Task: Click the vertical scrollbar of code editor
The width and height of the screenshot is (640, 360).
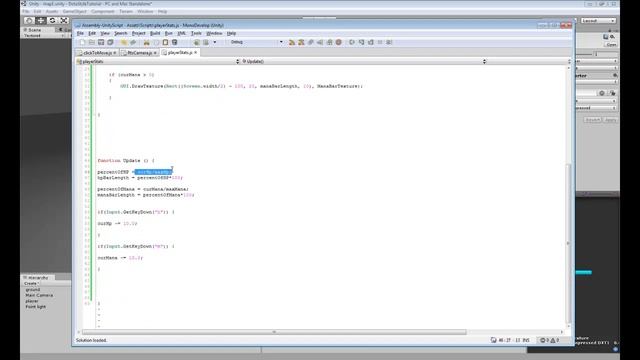Action: pyautogui.click(x=568, y=243)
